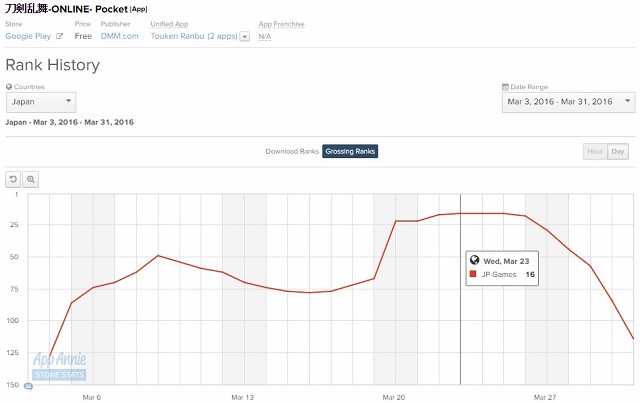Viewport: 640px width, 403px height.
Task: Expand the Touken Ranbu unified app arrow
Action: [244, 36]
